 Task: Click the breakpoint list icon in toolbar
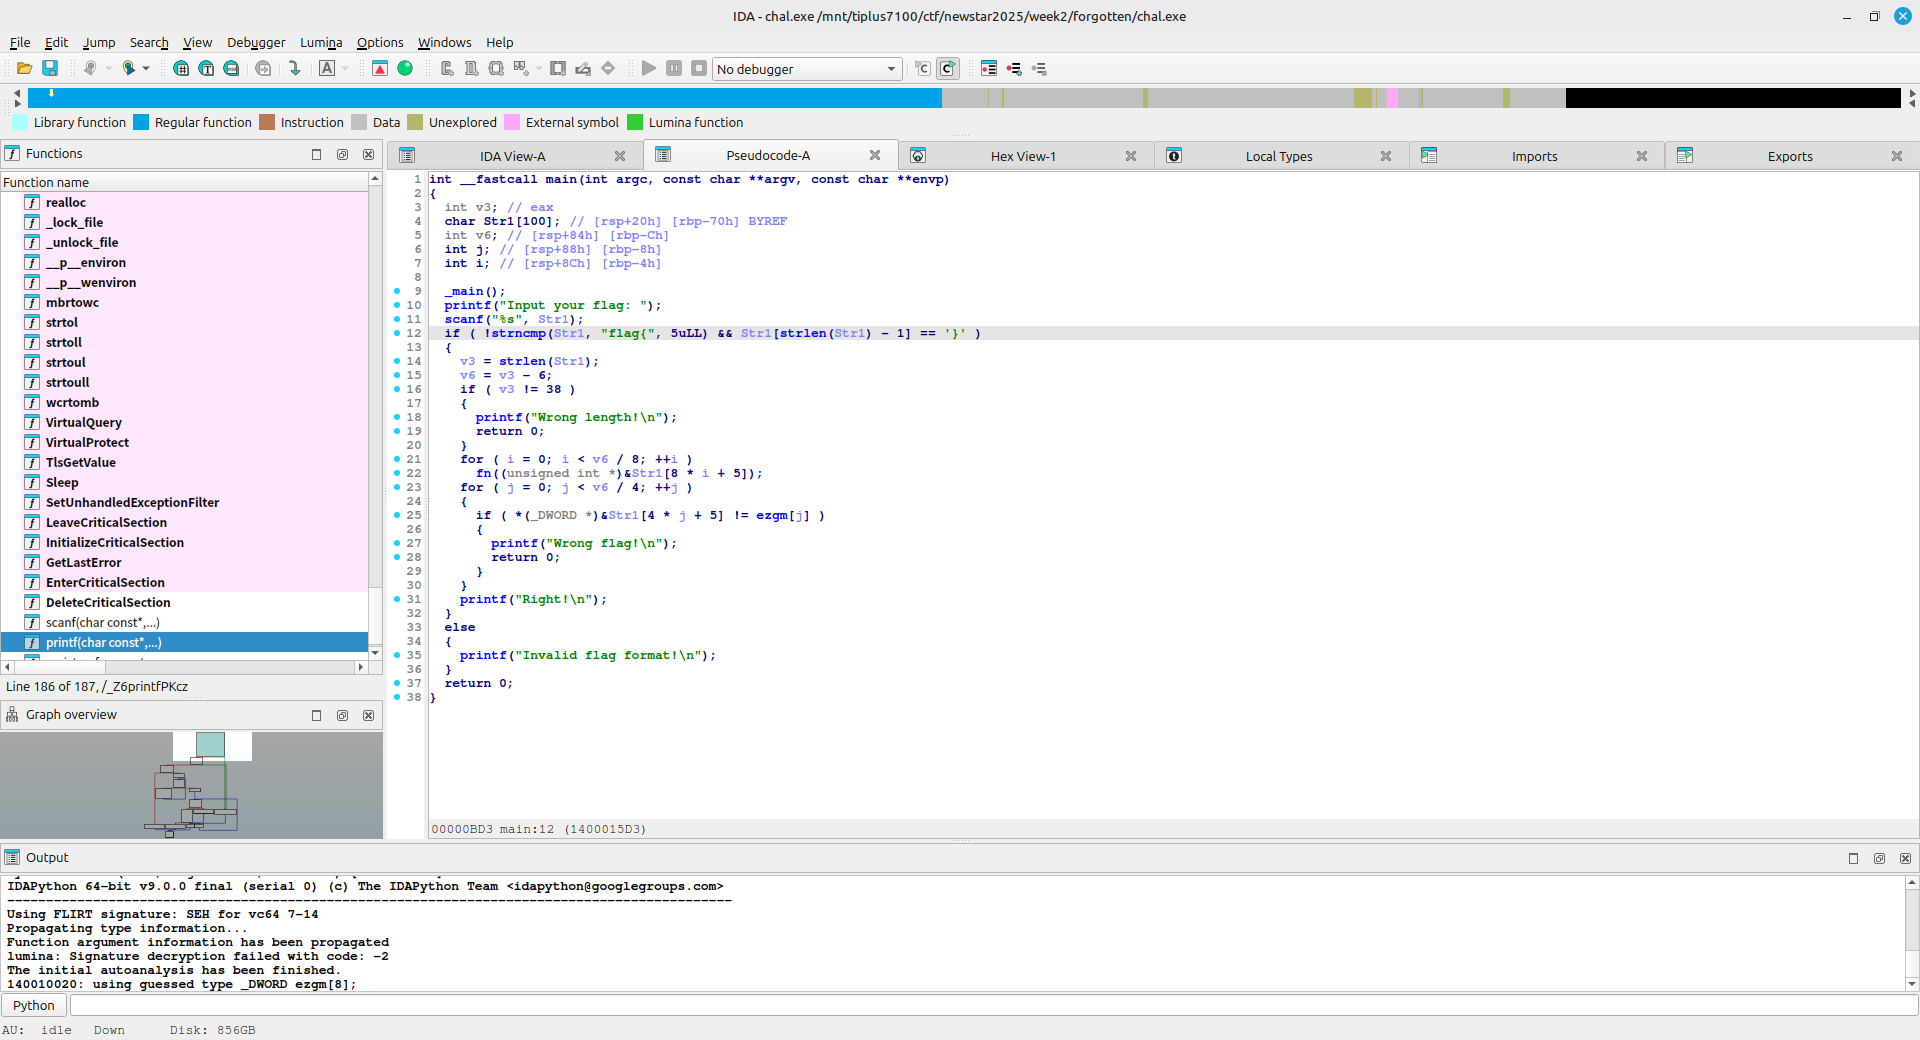989,69
